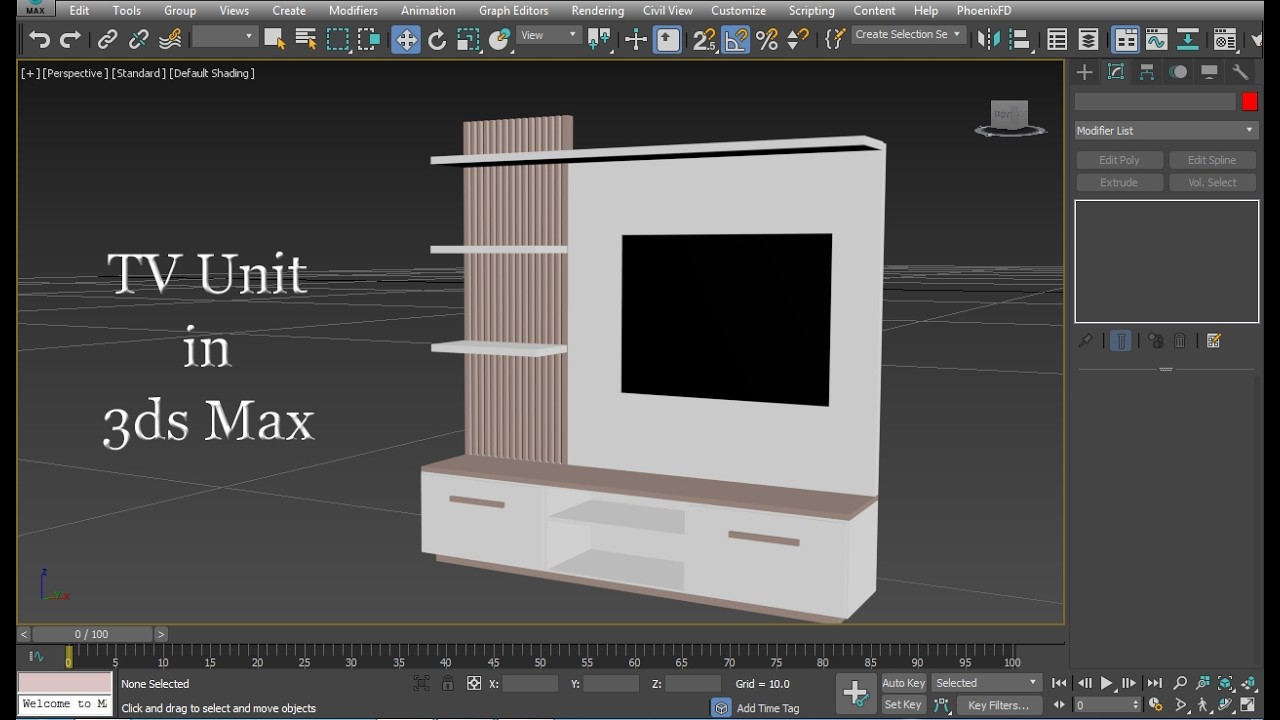Toggle Angle Snap on or off
Image resolution: width=1280 pixels, height=720 pixels.
click(736, 40)
